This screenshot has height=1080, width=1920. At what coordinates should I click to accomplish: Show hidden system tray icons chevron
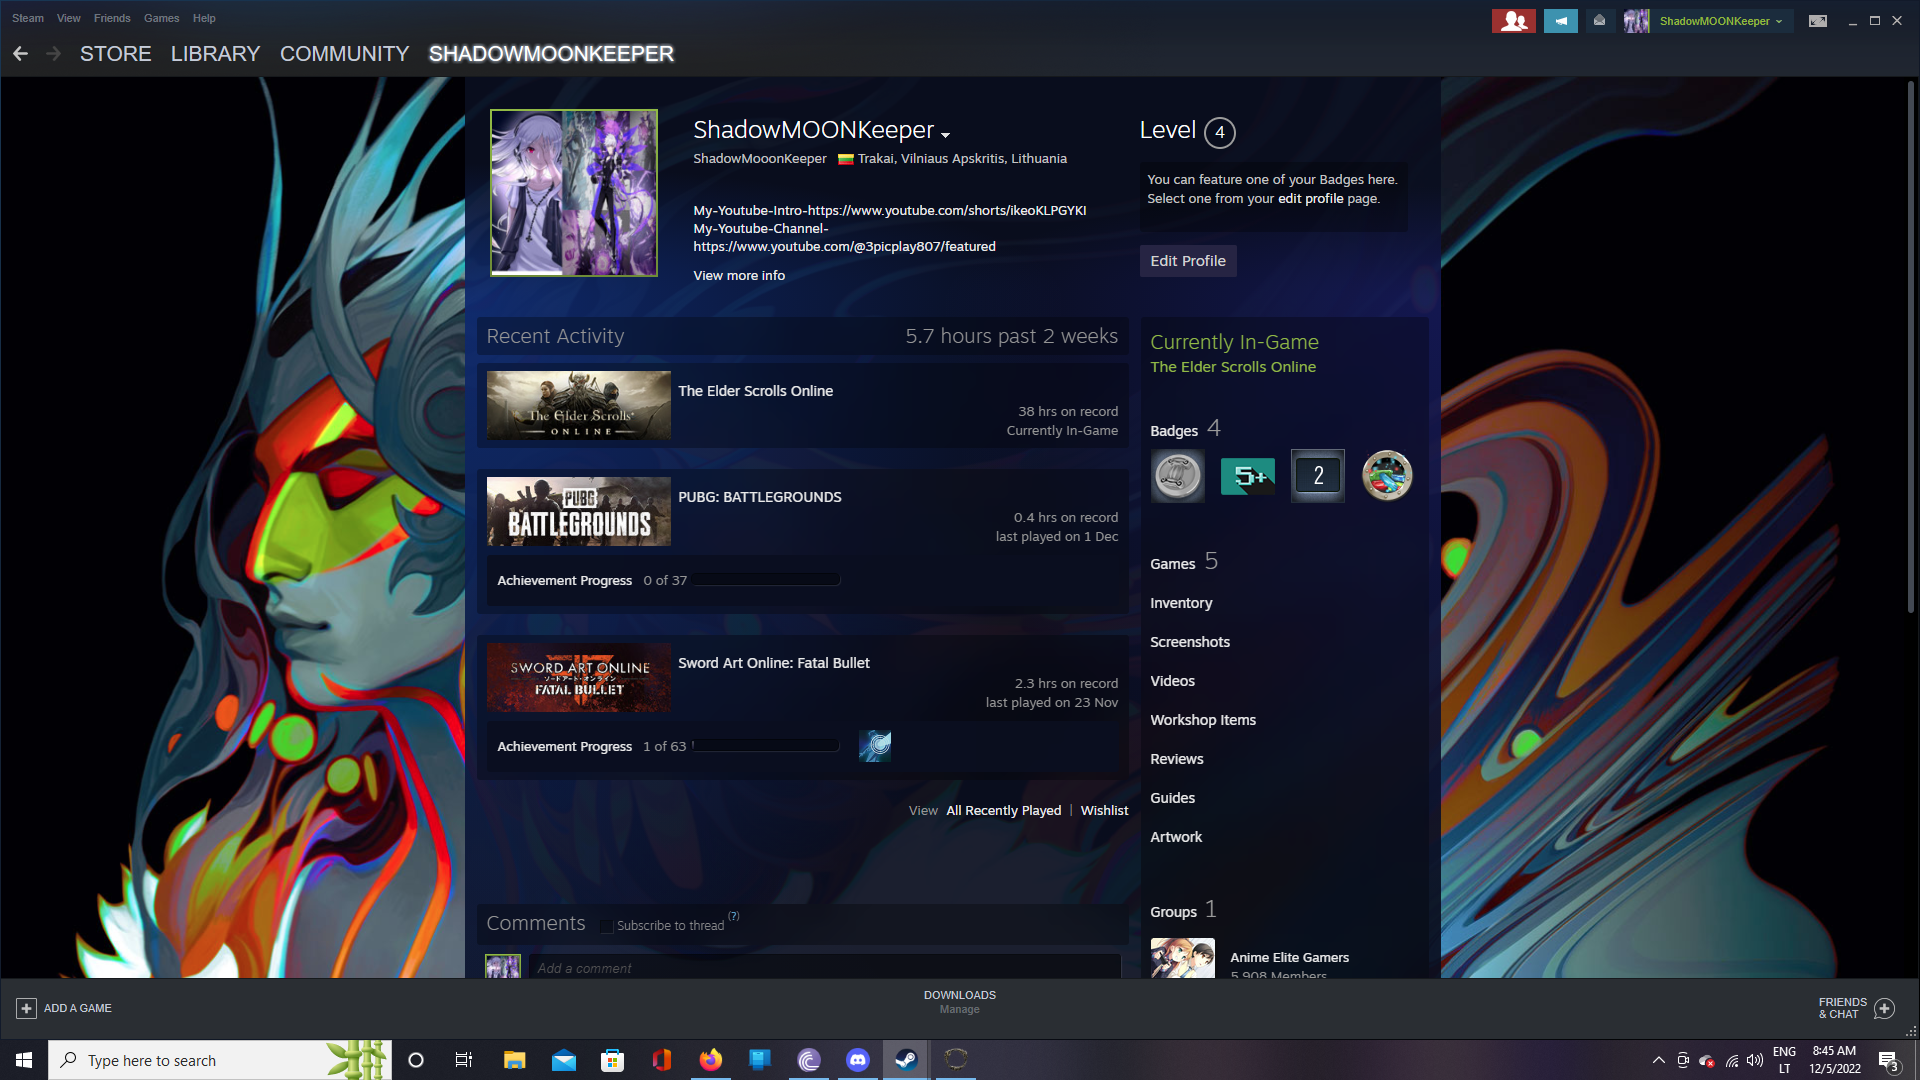tap(1659, 1060)
